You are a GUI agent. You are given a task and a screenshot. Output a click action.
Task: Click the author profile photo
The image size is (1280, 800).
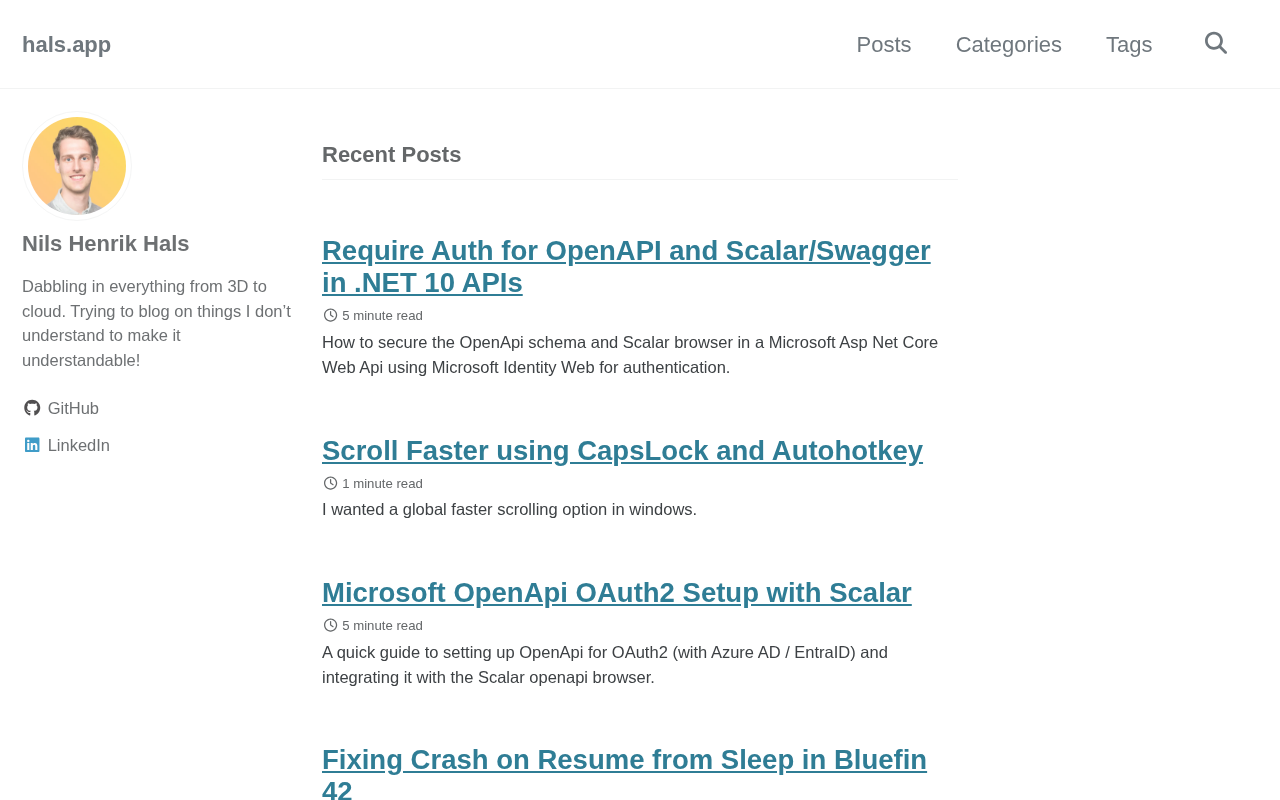click(77, 166)
